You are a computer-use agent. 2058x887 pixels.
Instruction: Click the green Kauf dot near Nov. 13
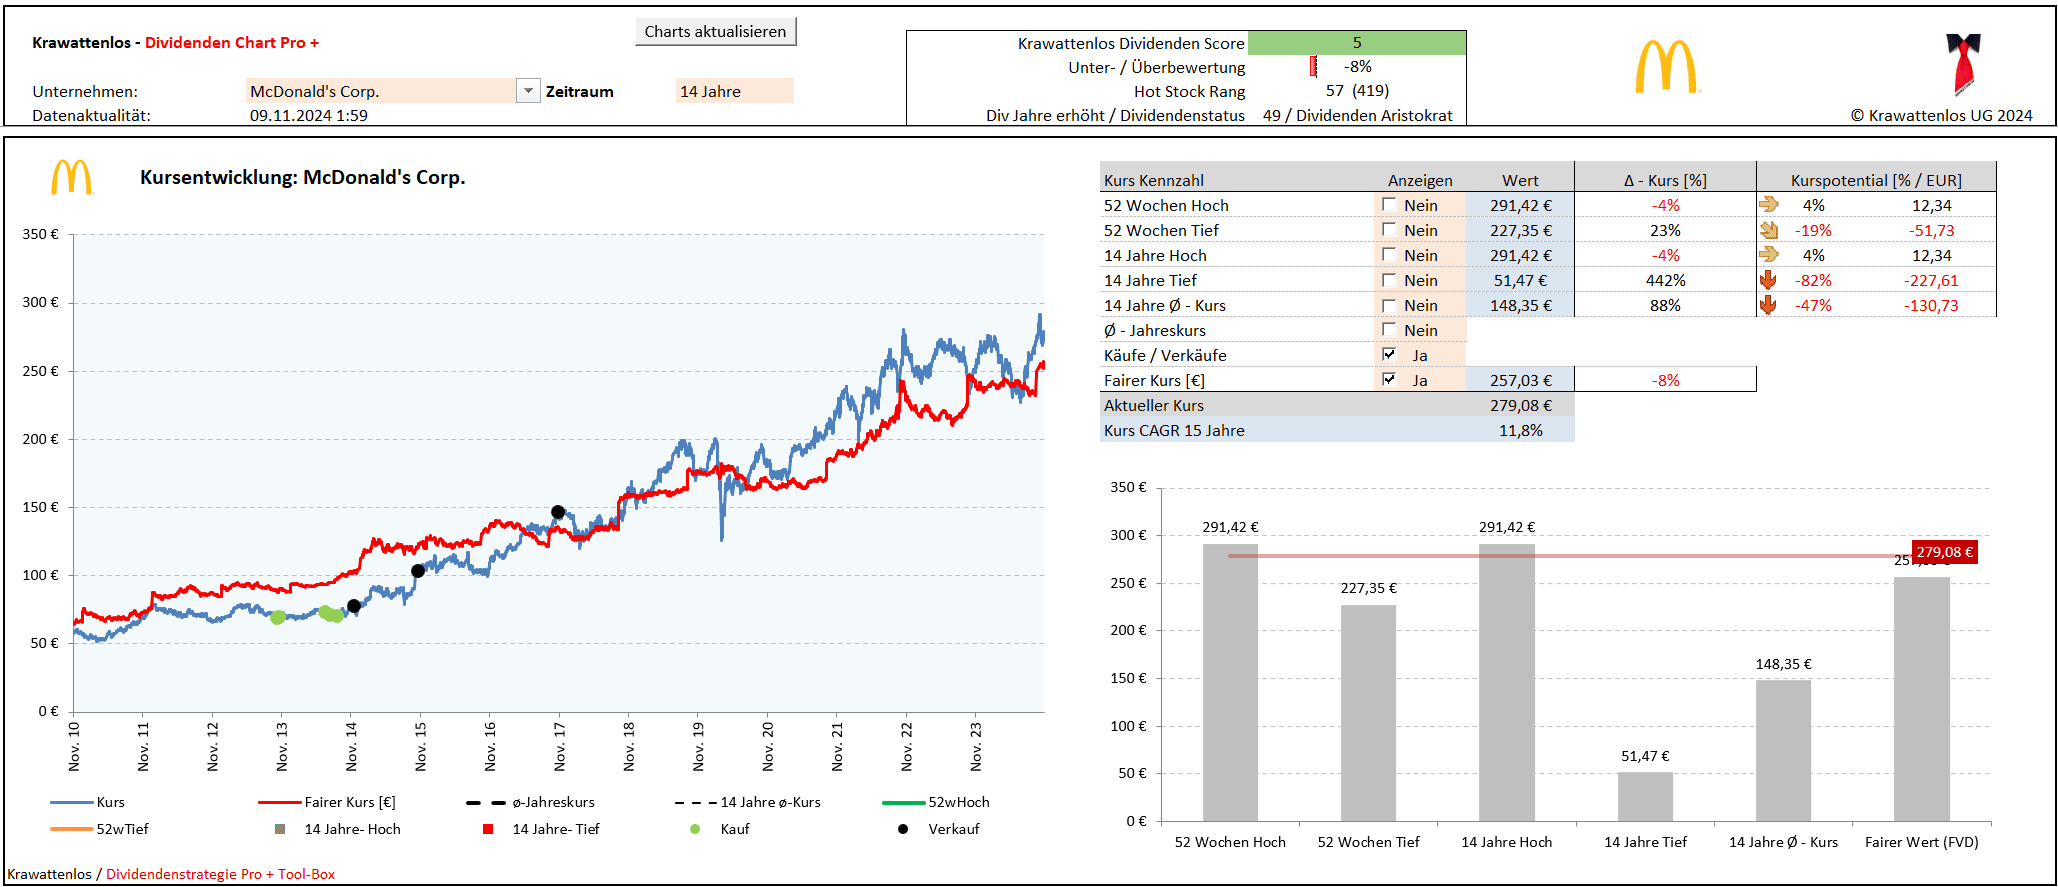[x=278, y=617]
